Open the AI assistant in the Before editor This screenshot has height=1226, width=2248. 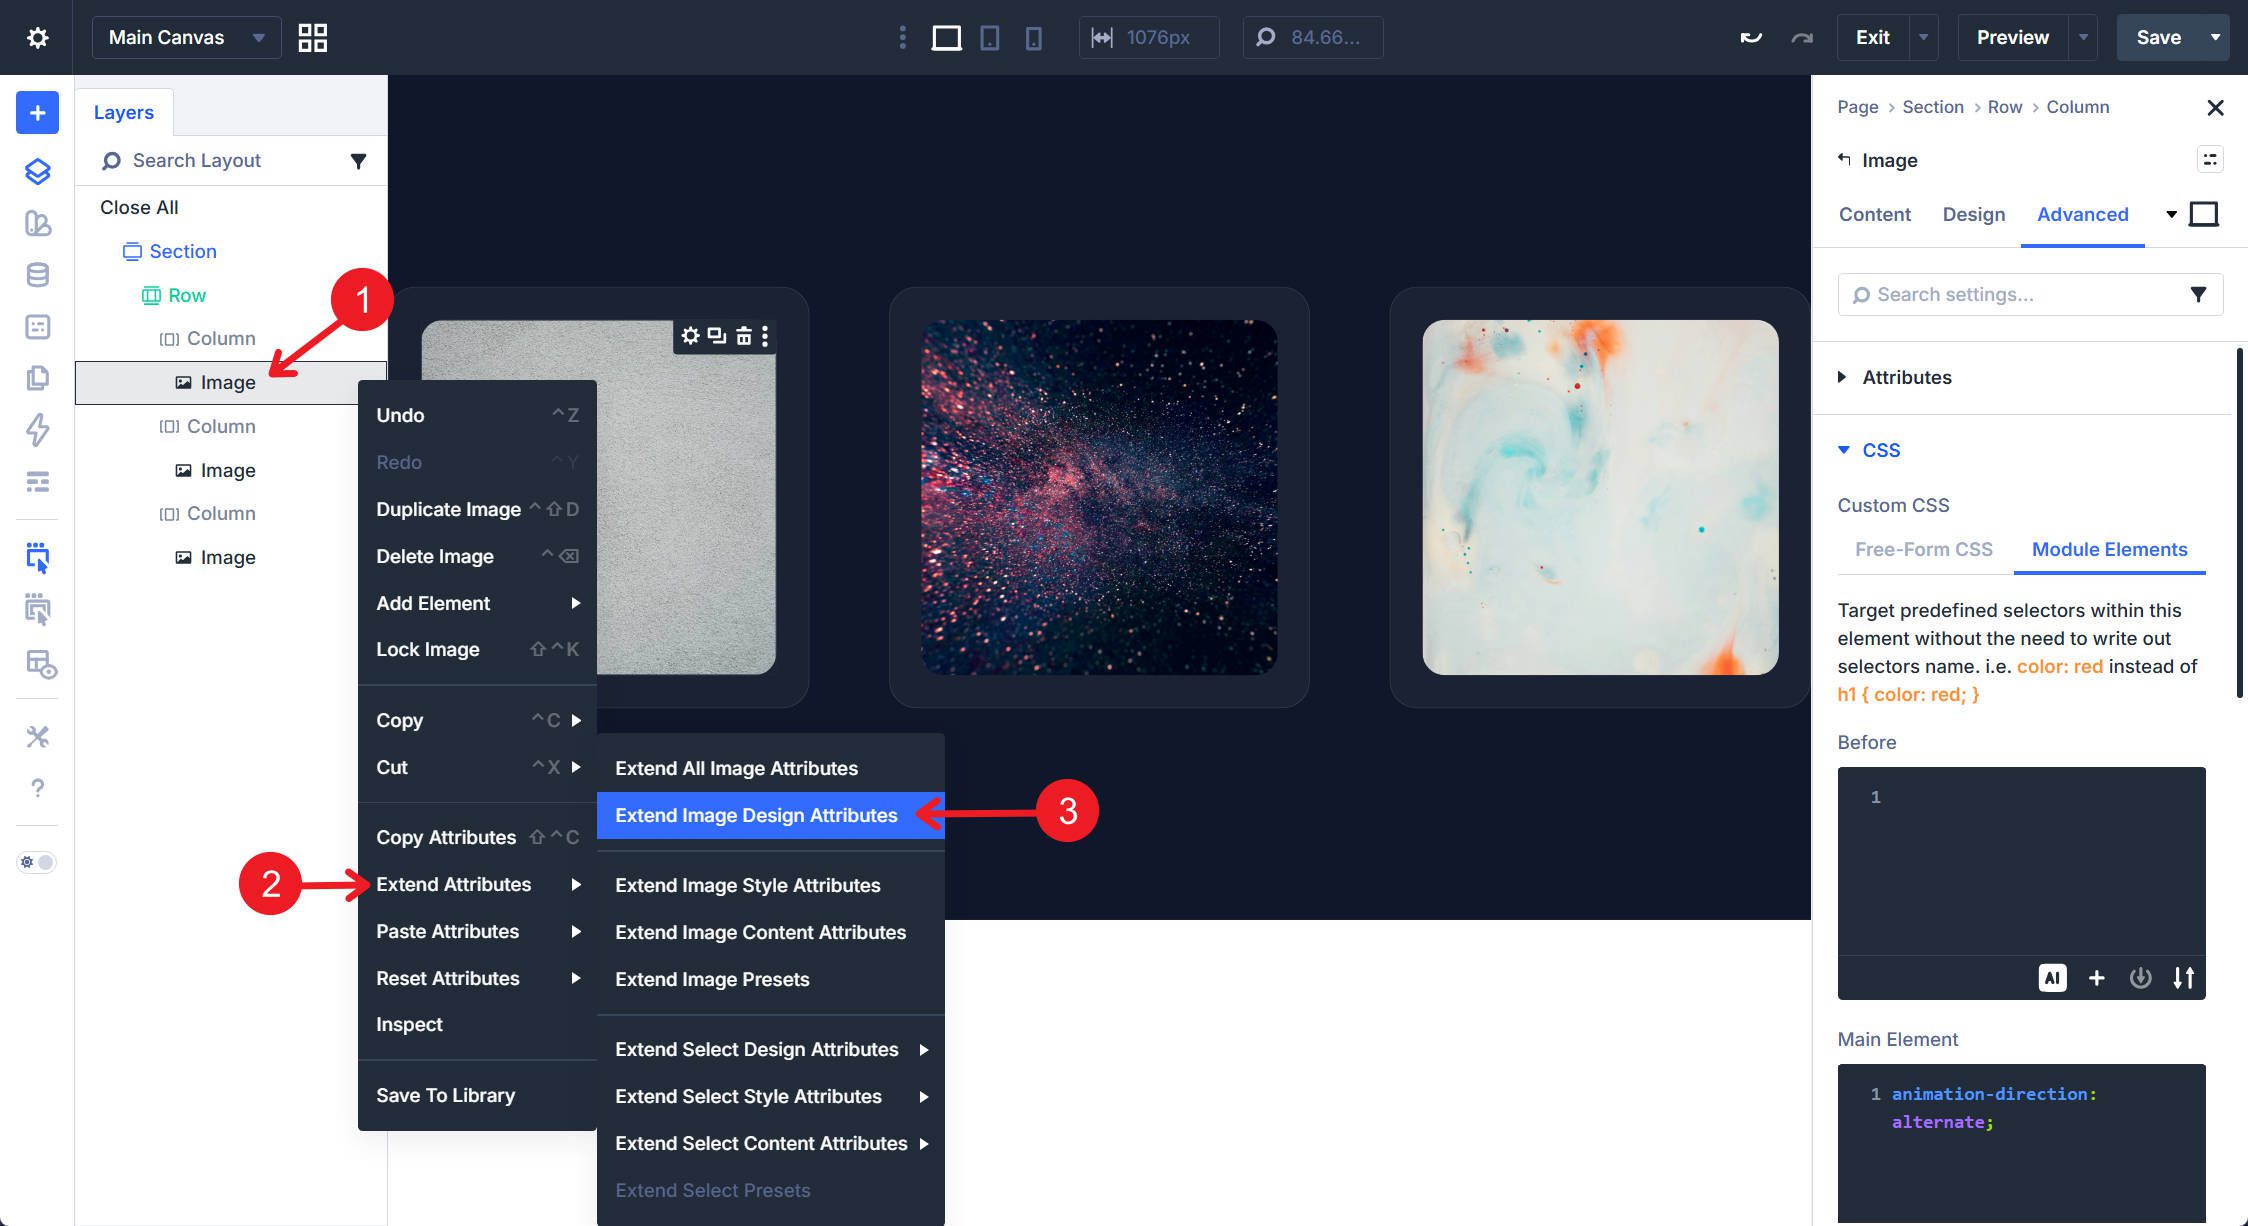coord(2053,978)
